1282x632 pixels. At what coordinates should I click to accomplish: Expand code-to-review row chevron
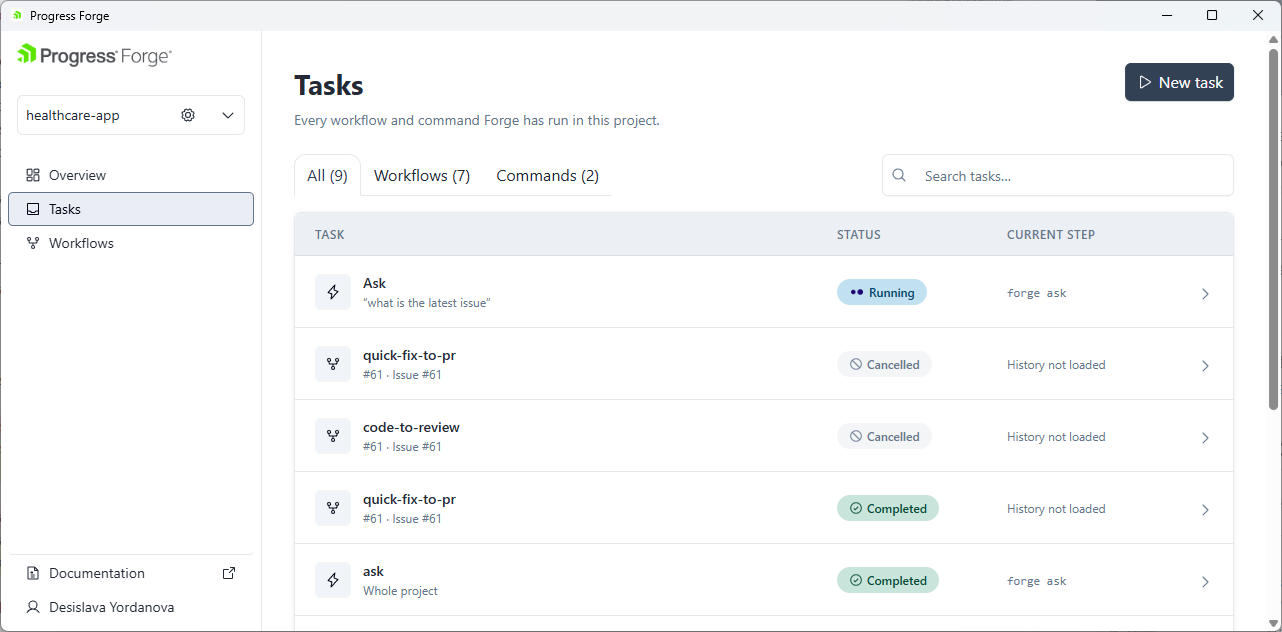pos(1205,438)
